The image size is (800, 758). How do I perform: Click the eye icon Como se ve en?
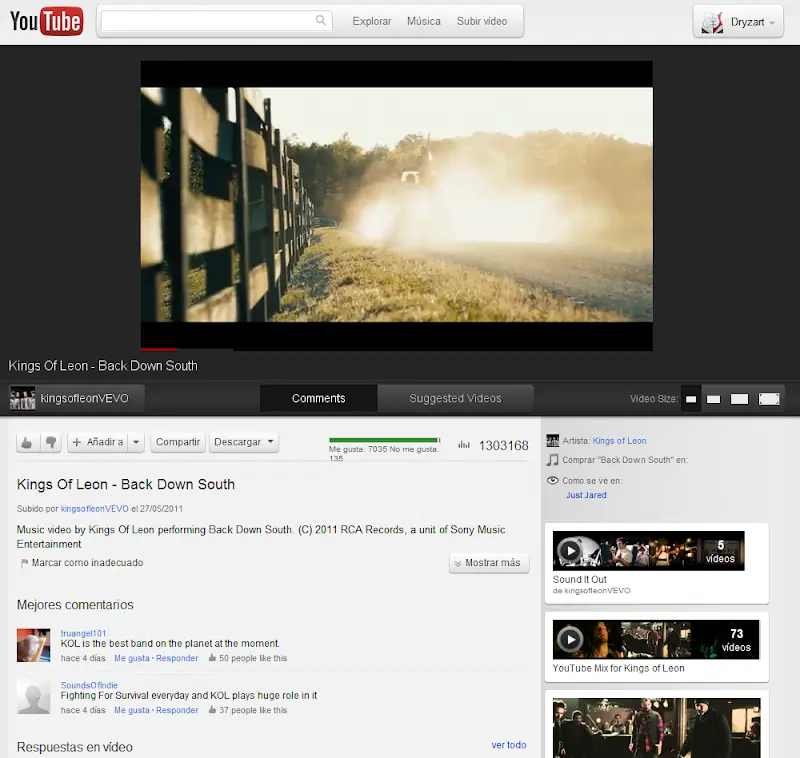pos(553,481)
